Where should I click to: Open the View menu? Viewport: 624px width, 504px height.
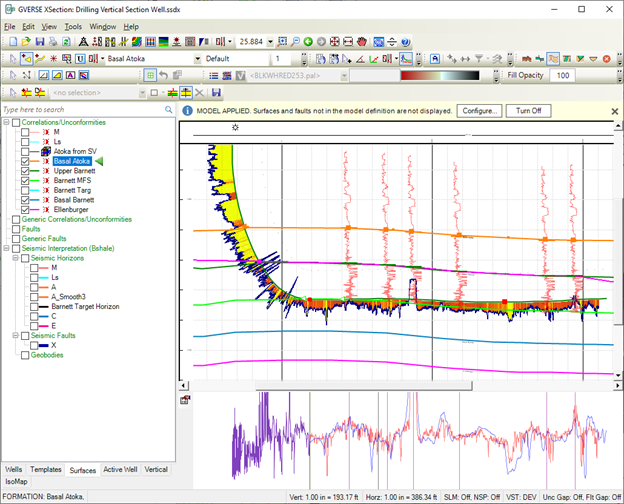tap(49, 27)
